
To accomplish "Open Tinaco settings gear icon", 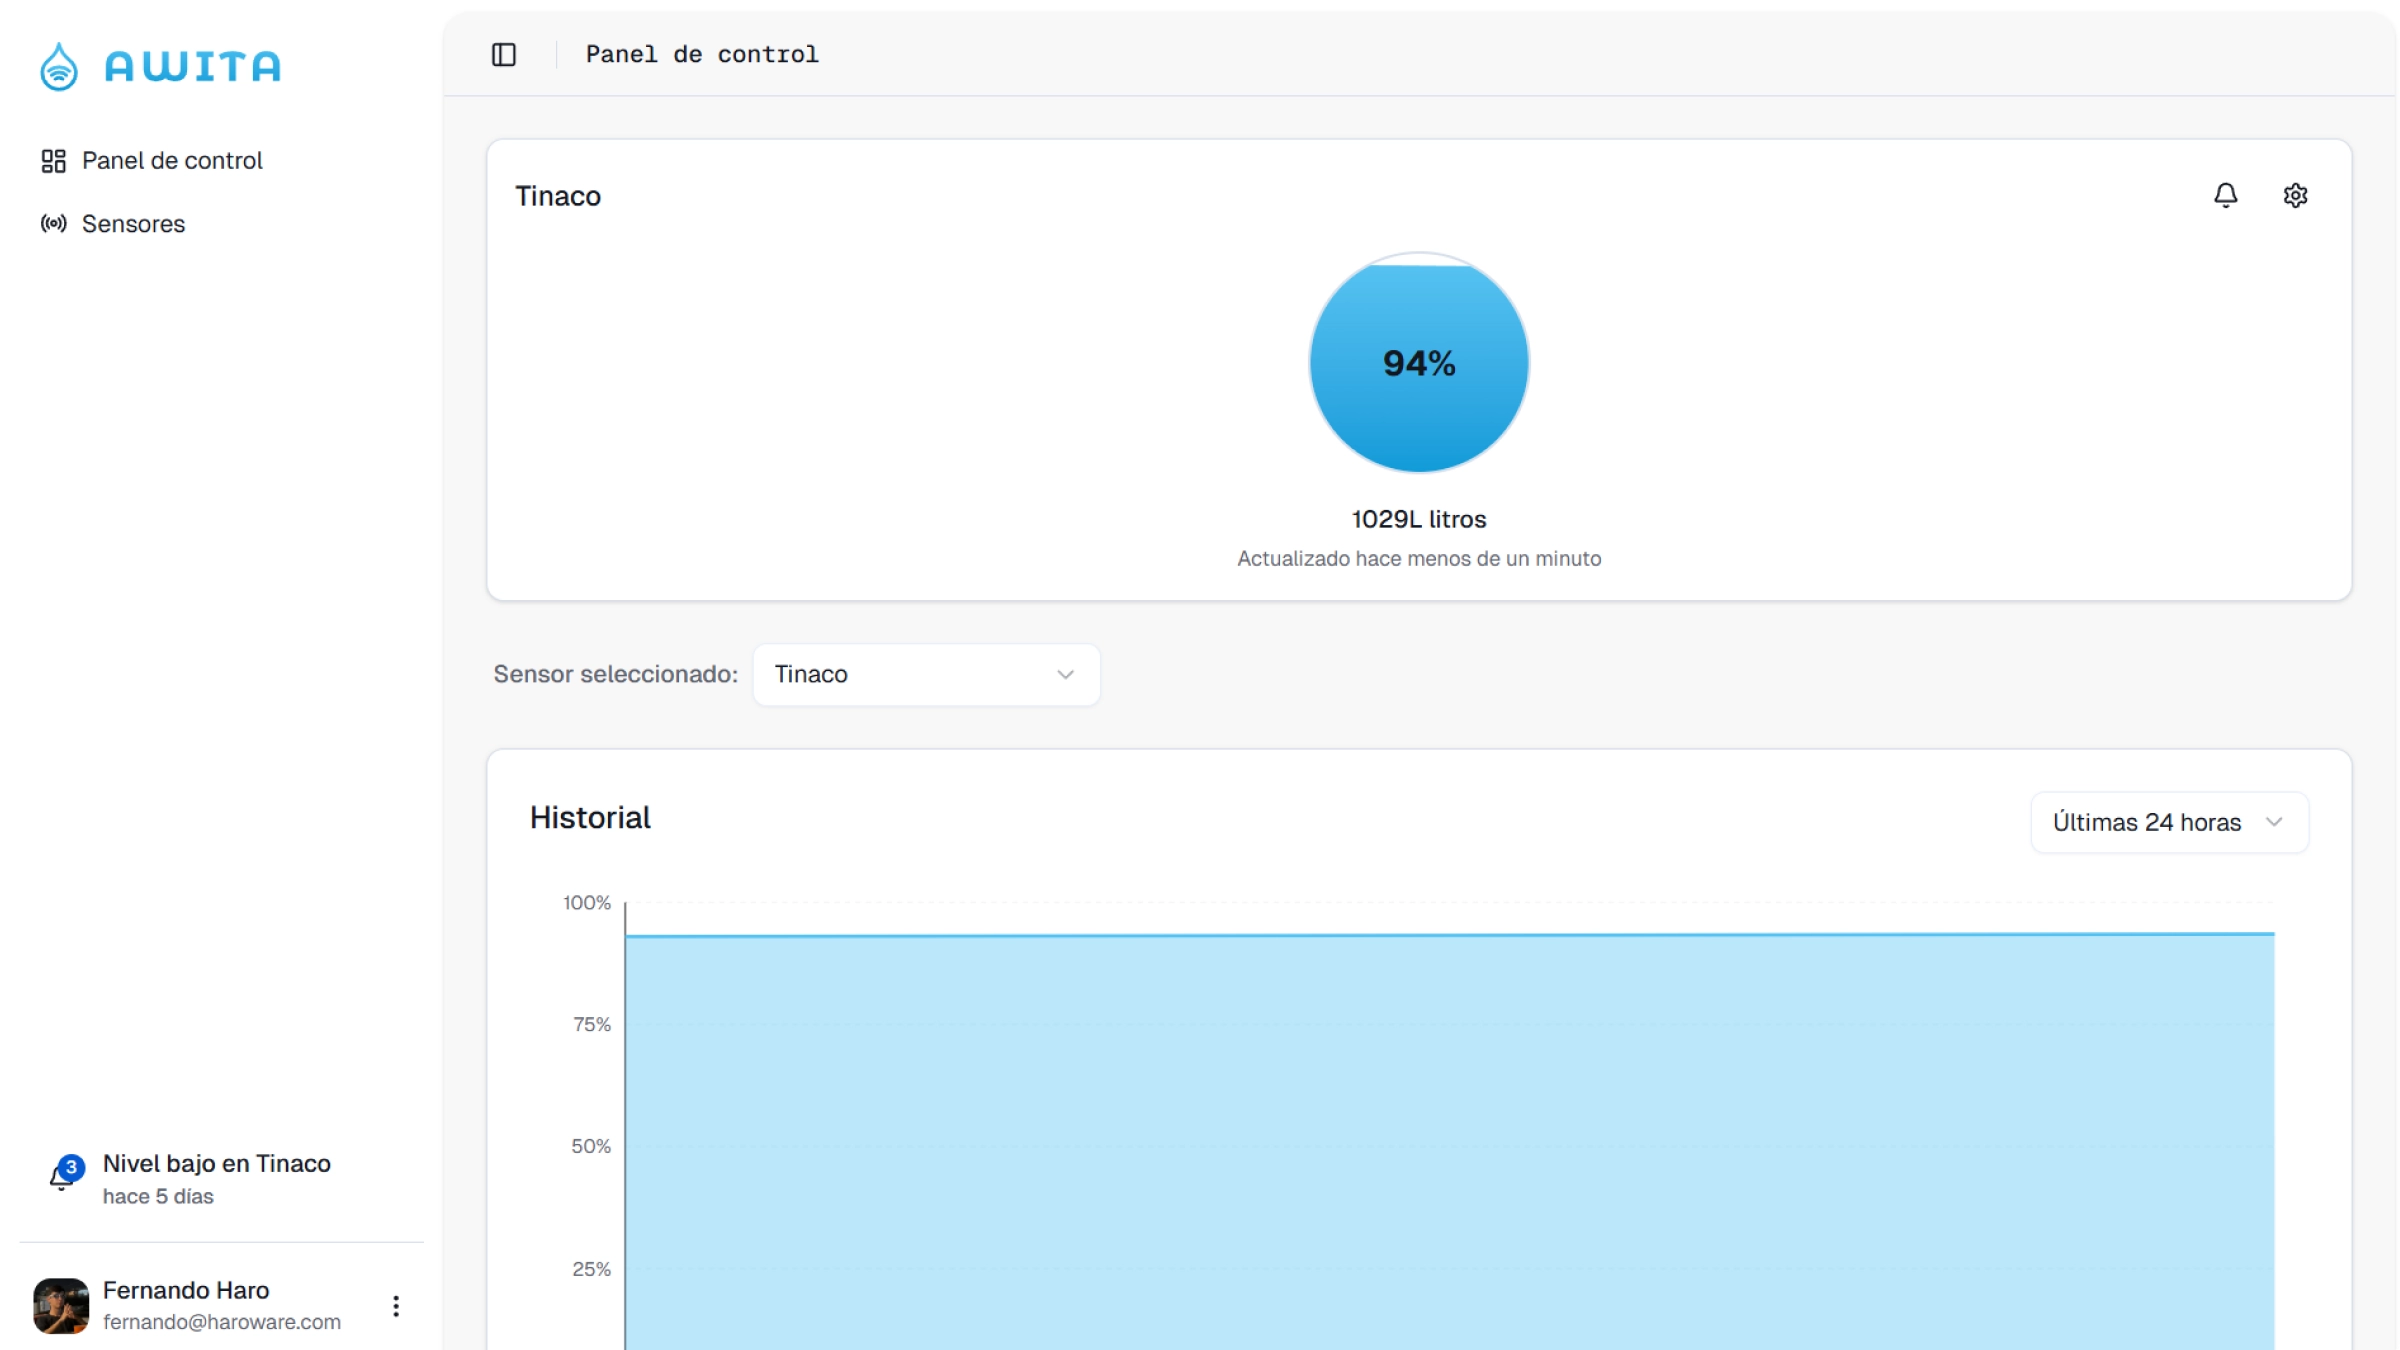I will [2295, 195].
